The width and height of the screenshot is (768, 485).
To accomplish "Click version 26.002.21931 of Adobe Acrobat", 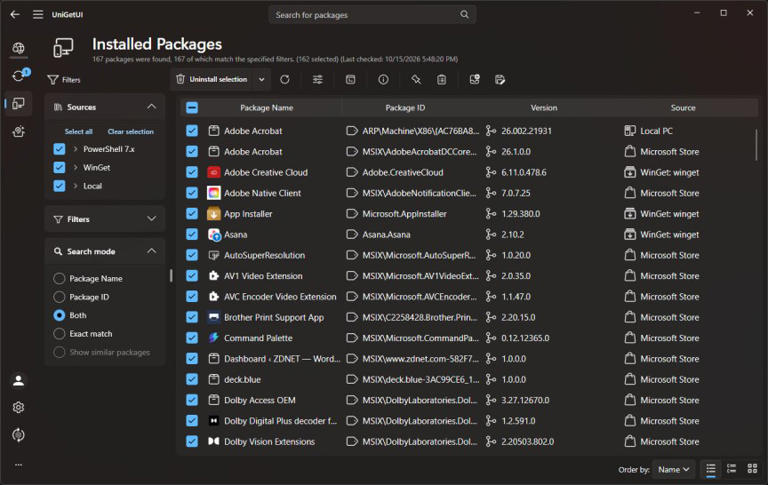I will (x=526, y=131).
